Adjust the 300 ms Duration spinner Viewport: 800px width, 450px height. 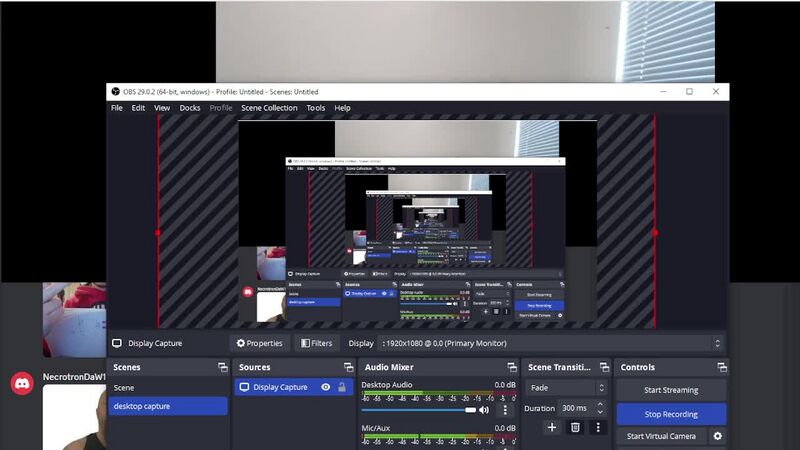click(600, 408)
